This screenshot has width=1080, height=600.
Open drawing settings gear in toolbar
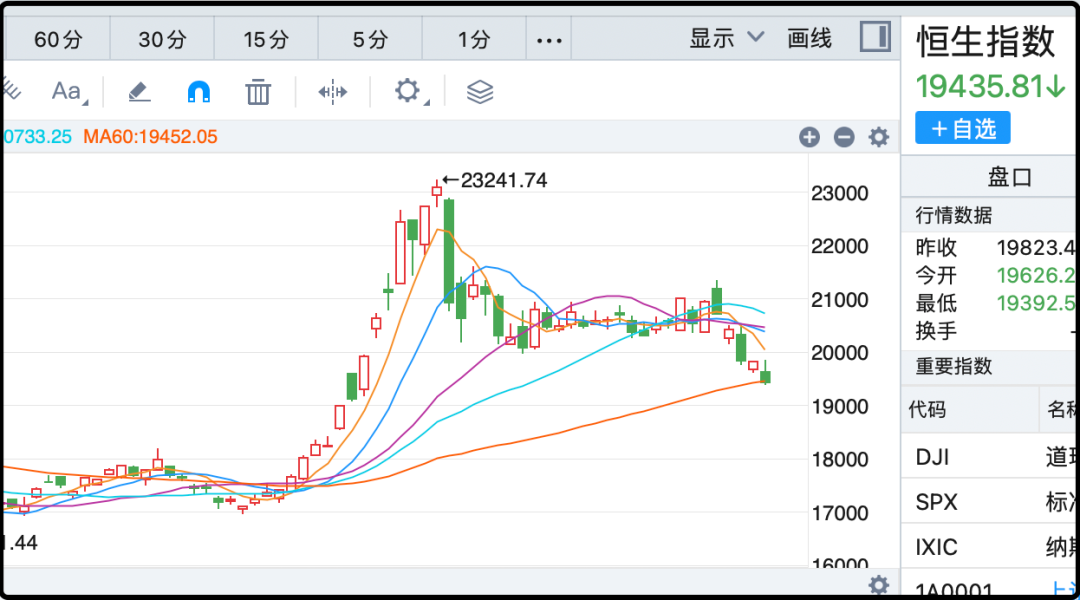(x=407, y=92)
